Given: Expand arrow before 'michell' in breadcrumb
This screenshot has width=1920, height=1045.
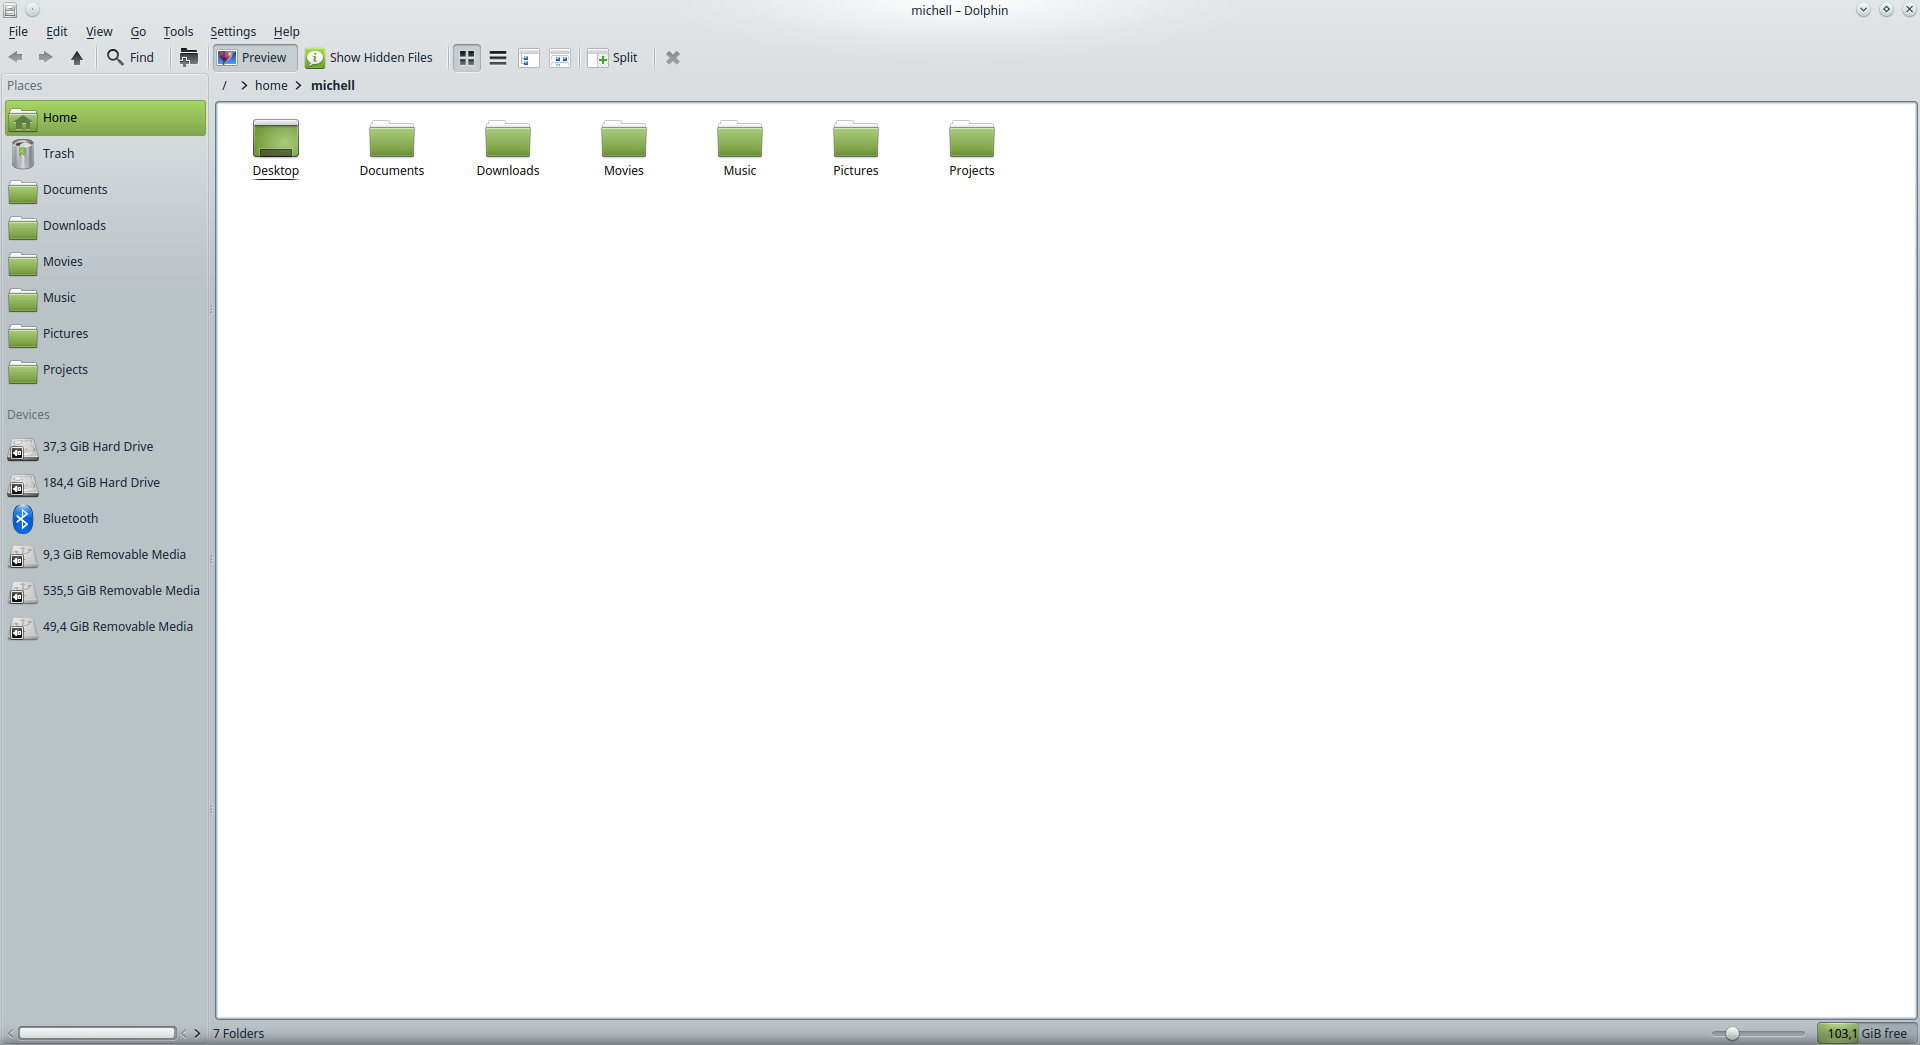Looking at the screenshot, I should point(299,85).
